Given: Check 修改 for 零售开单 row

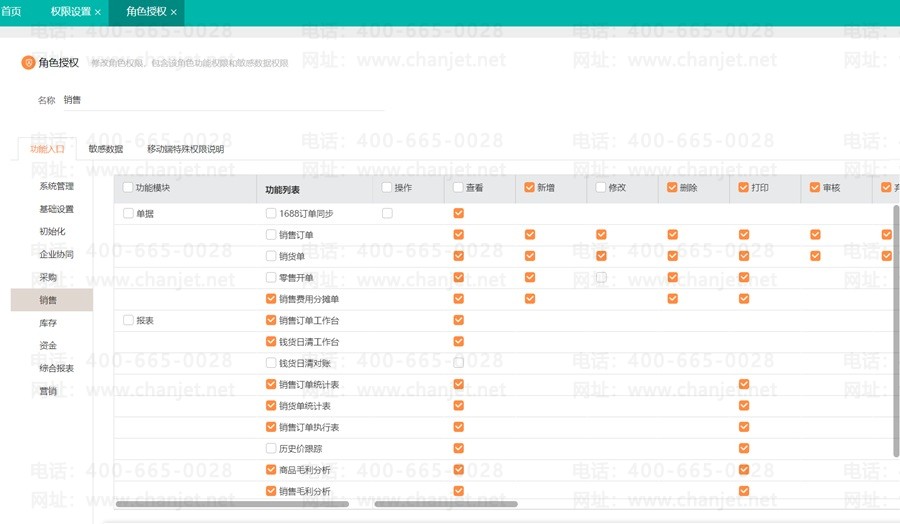Looking at the screenshot, I should (601, 277).
